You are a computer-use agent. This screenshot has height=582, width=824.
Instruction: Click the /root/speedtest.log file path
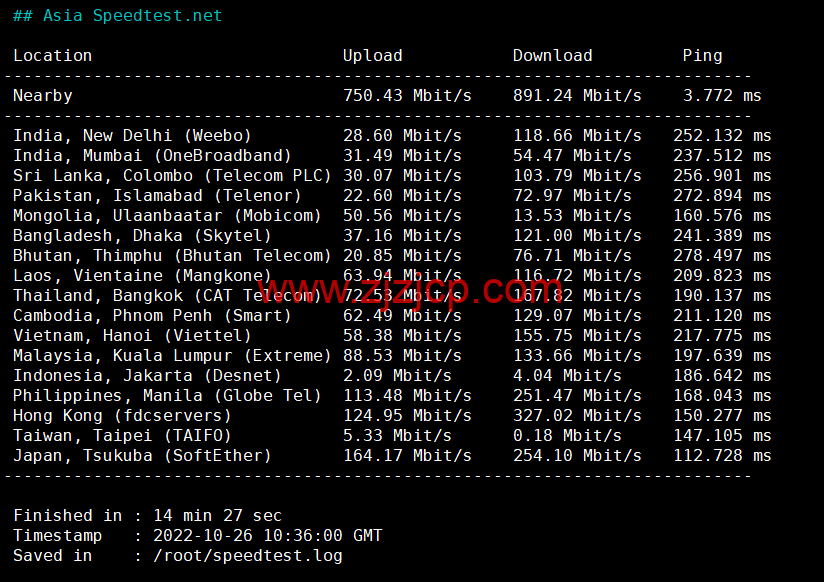(247, 556)
